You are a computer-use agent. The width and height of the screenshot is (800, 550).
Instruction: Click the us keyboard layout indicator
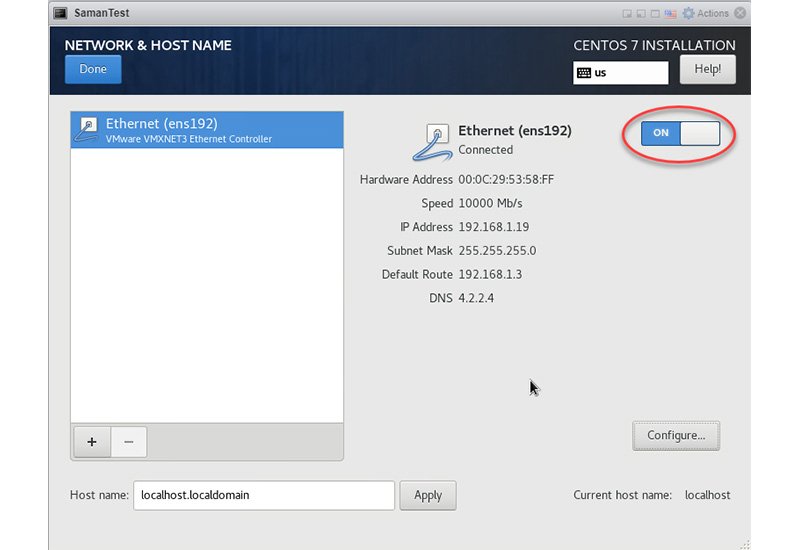(x=620, y=73)
